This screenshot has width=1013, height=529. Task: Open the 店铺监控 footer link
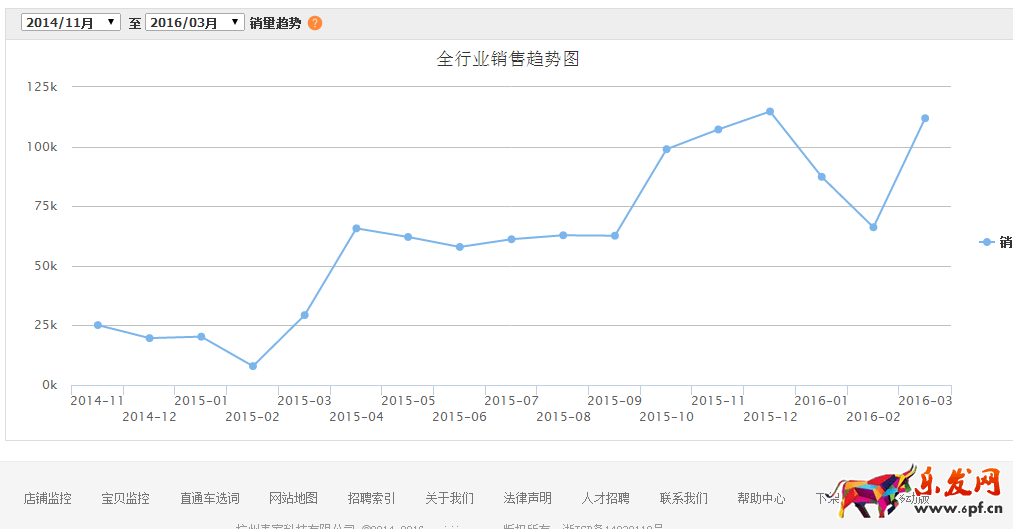[48, 498]
